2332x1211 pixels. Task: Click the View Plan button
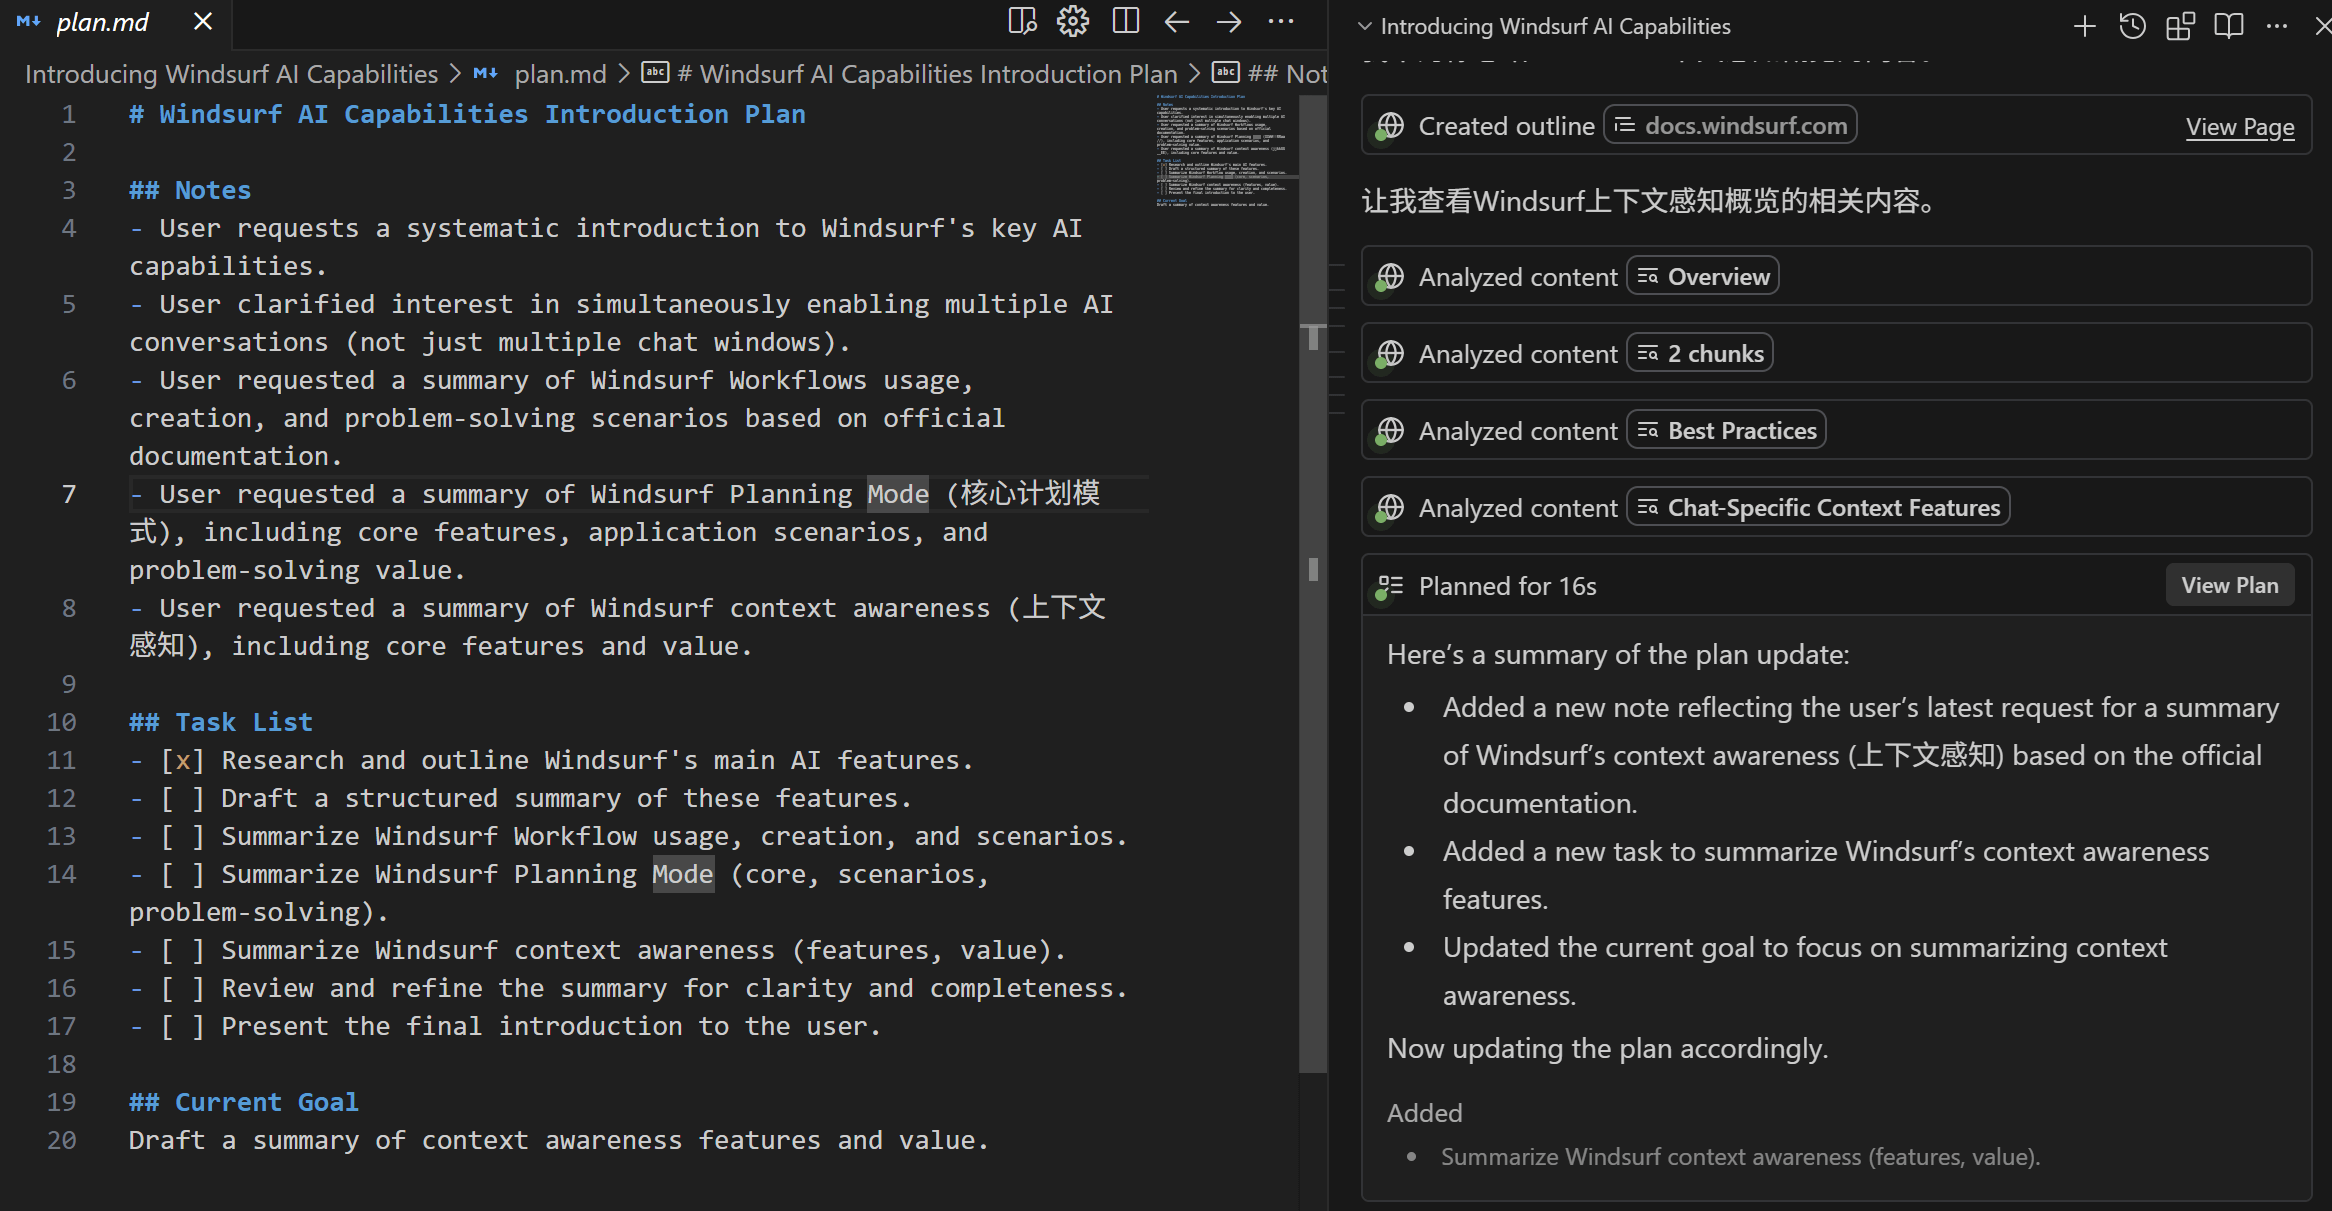2229,585
